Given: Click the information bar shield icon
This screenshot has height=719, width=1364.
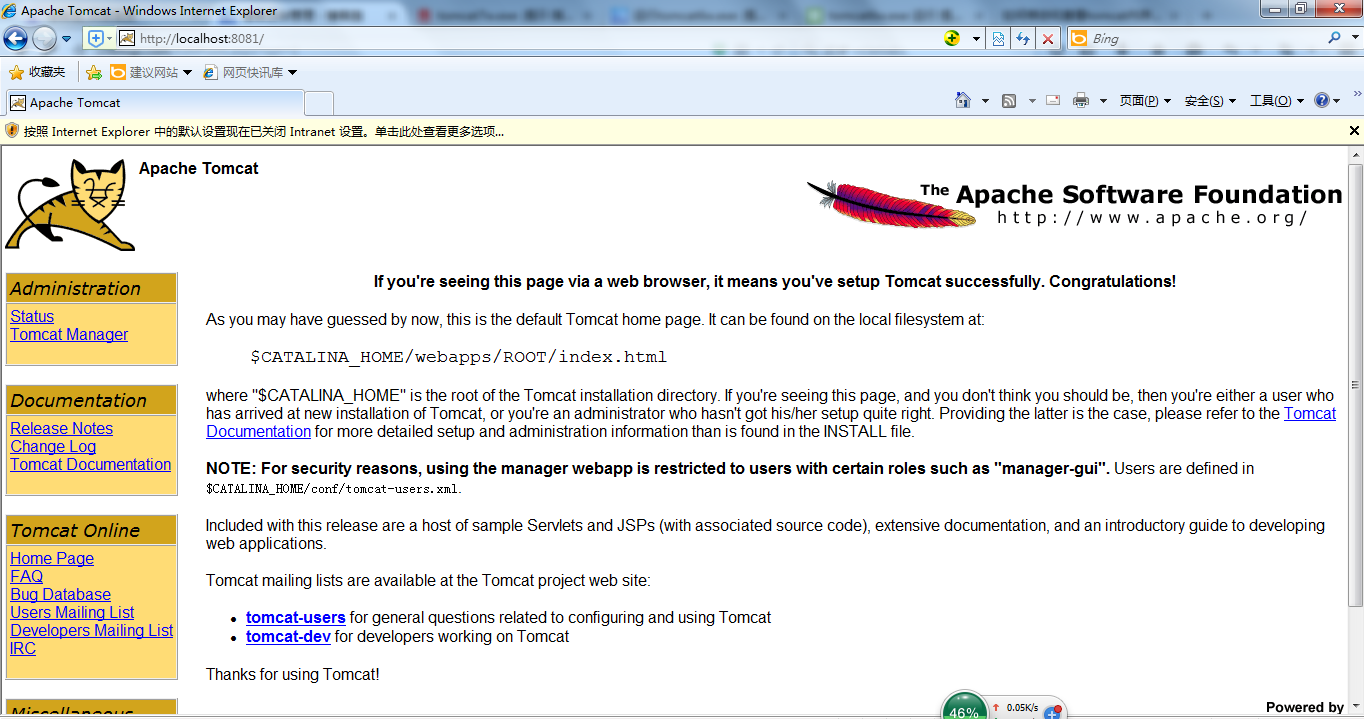Looking at the screenshot, I should 12,131.
